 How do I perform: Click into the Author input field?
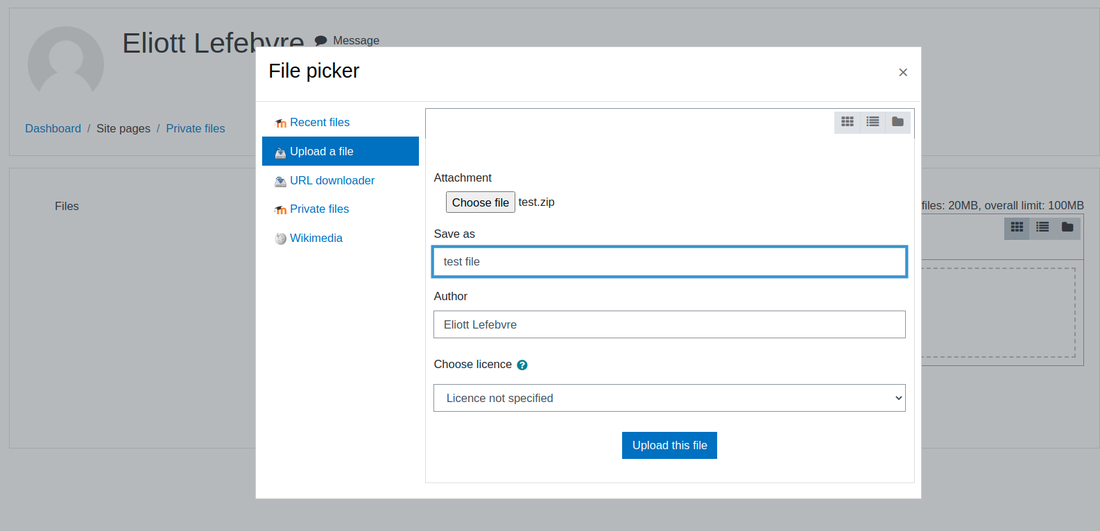669,325
